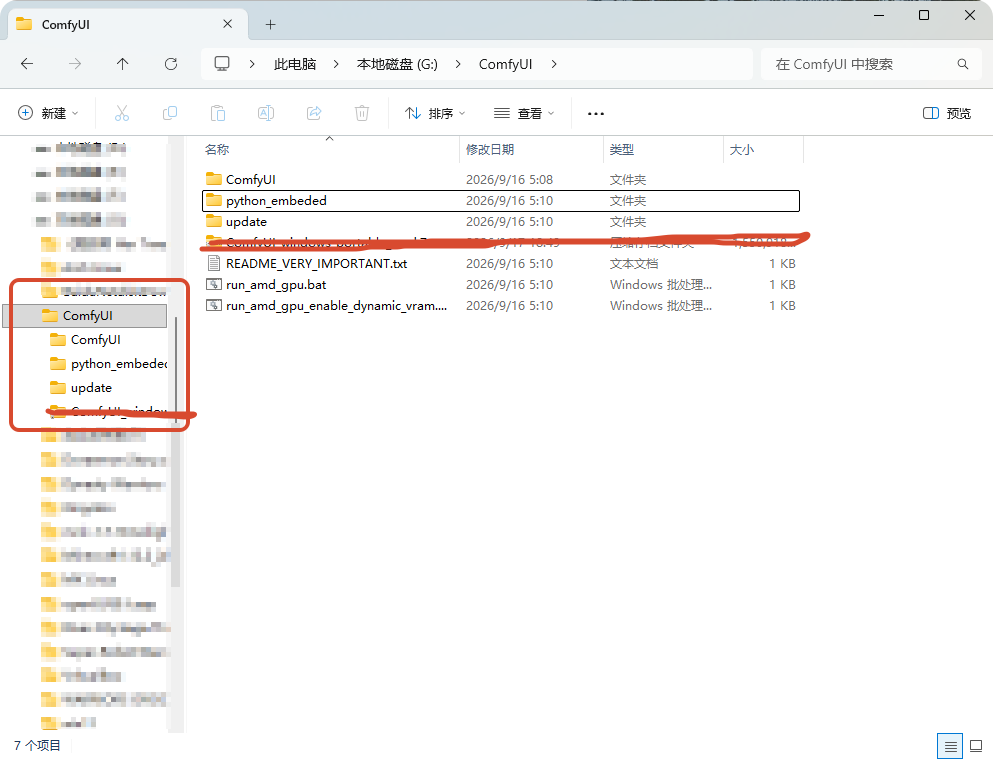
Task: Expand chevron after computer icon in address bar
Action: coord(251,64)
